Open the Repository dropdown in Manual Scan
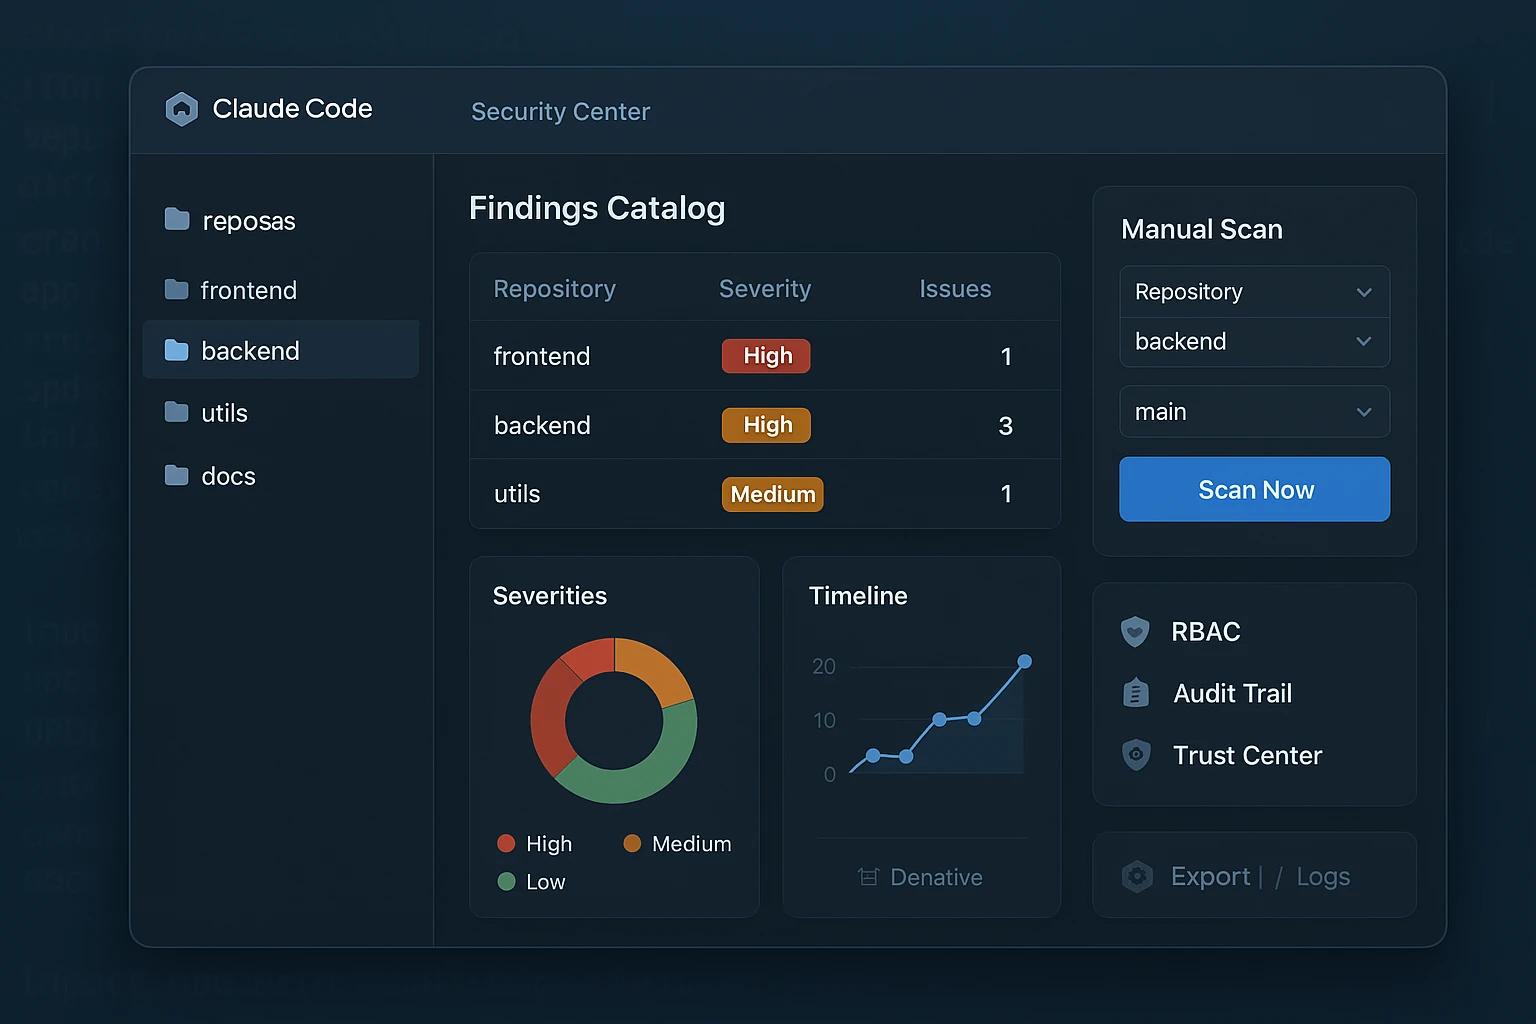The image size is (1536, 1024). [x=1255, y=292]
